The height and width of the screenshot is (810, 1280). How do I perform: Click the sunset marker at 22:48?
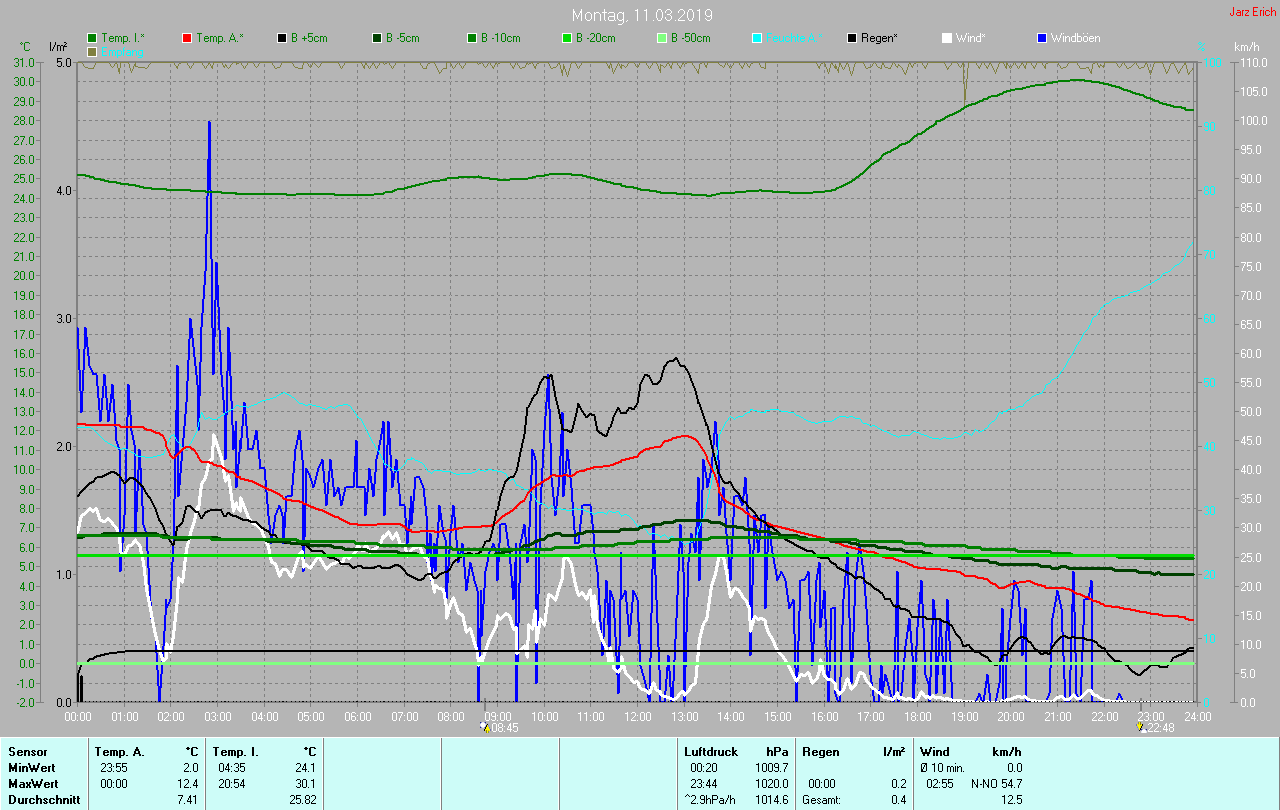[1143, 727]
